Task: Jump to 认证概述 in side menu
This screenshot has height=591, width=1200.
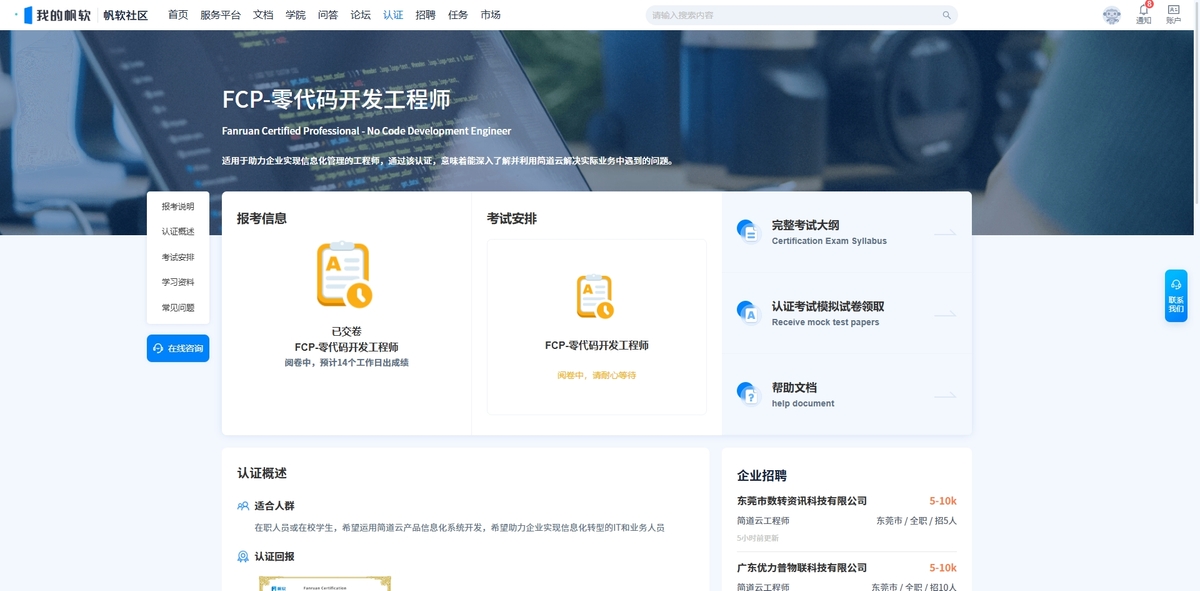Action: click(178, 232)
